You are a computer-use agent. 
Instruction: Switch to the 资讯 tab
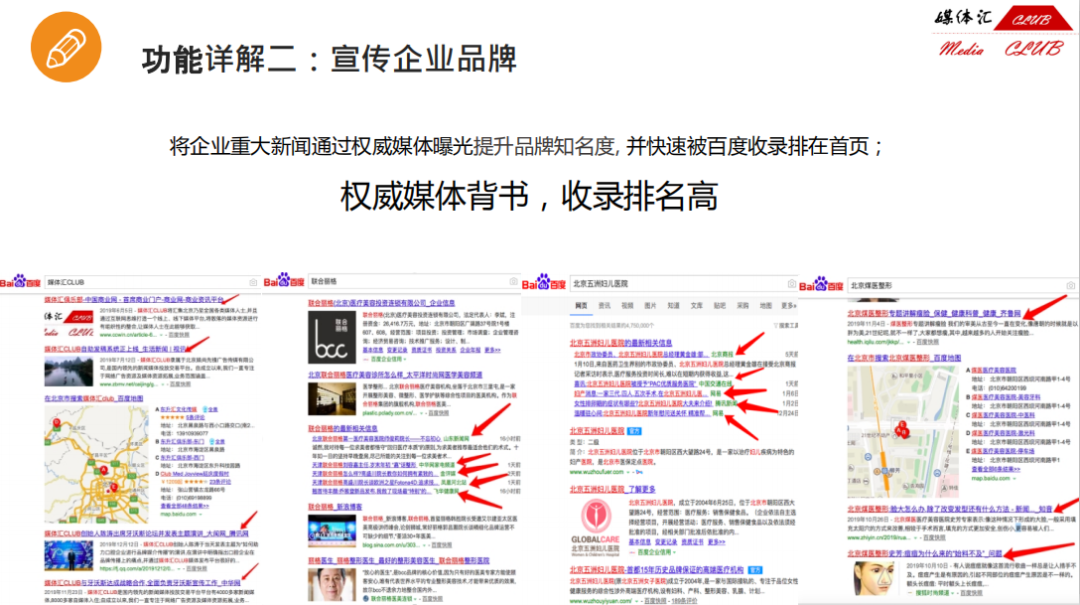coord(604,305)
